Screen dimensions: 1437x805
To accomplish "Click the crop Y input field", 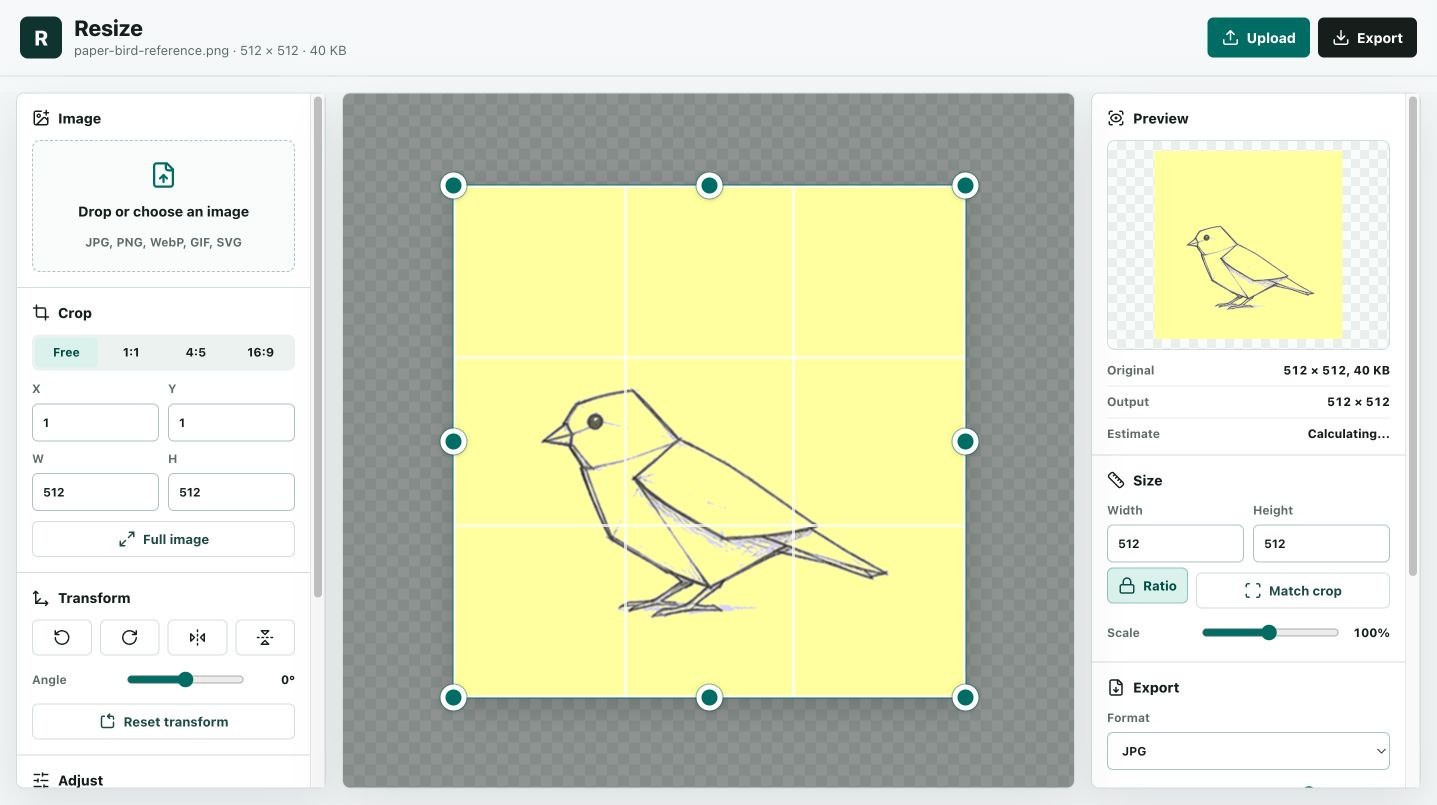I will [x=231, y=422].
